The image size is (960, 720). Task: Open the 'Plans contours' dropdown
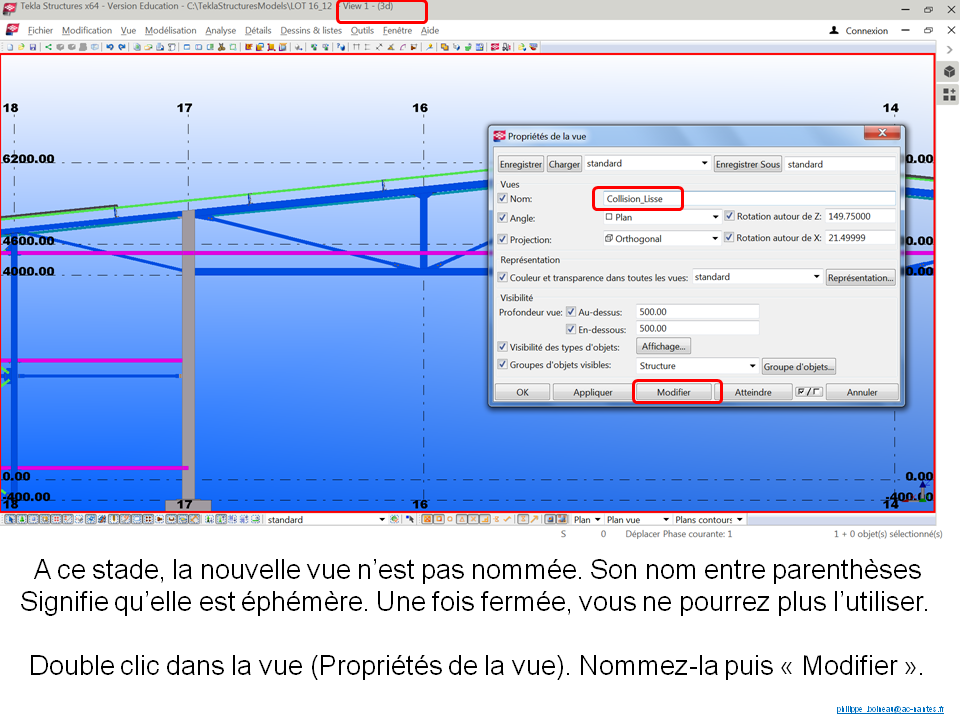pyautogui.click(x=740, y=519)
